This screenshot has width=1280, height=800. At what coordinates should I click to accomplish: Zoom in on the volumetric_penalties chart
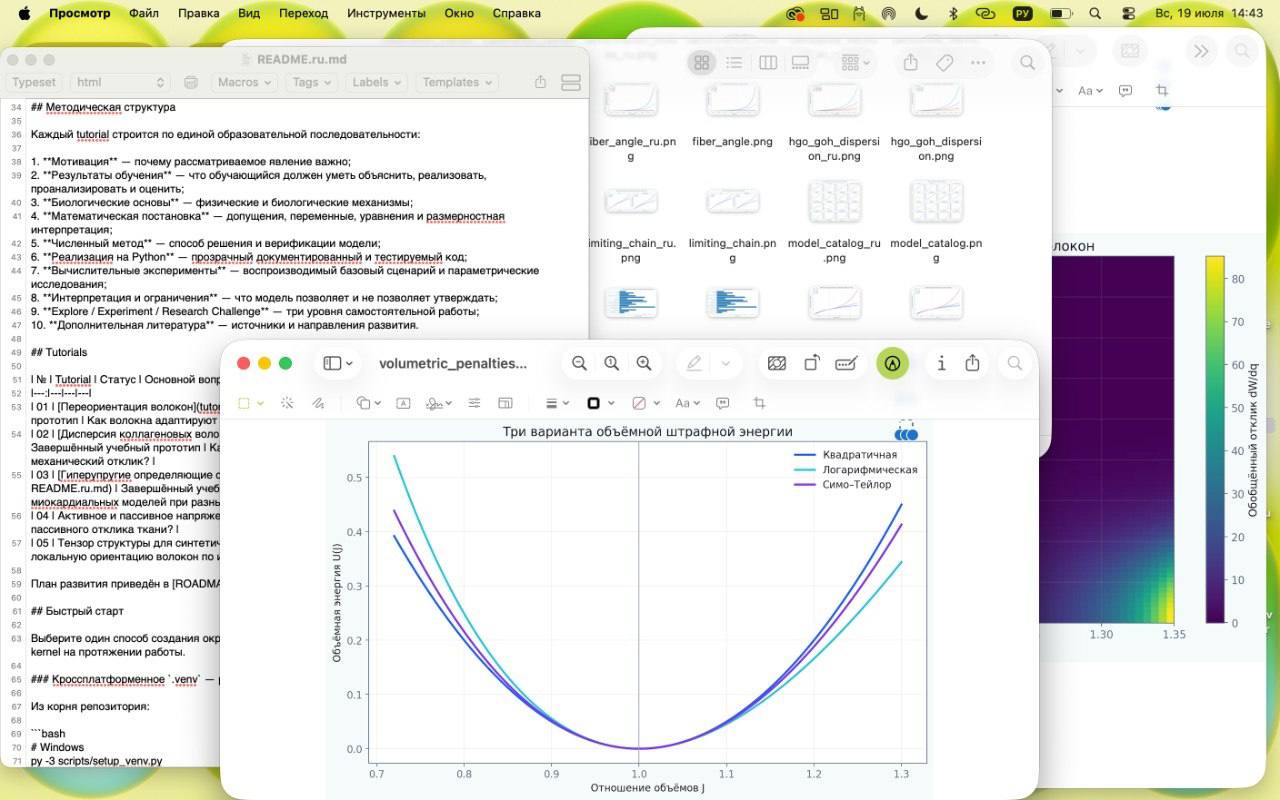pyautogui.click(x=644, y=364)
